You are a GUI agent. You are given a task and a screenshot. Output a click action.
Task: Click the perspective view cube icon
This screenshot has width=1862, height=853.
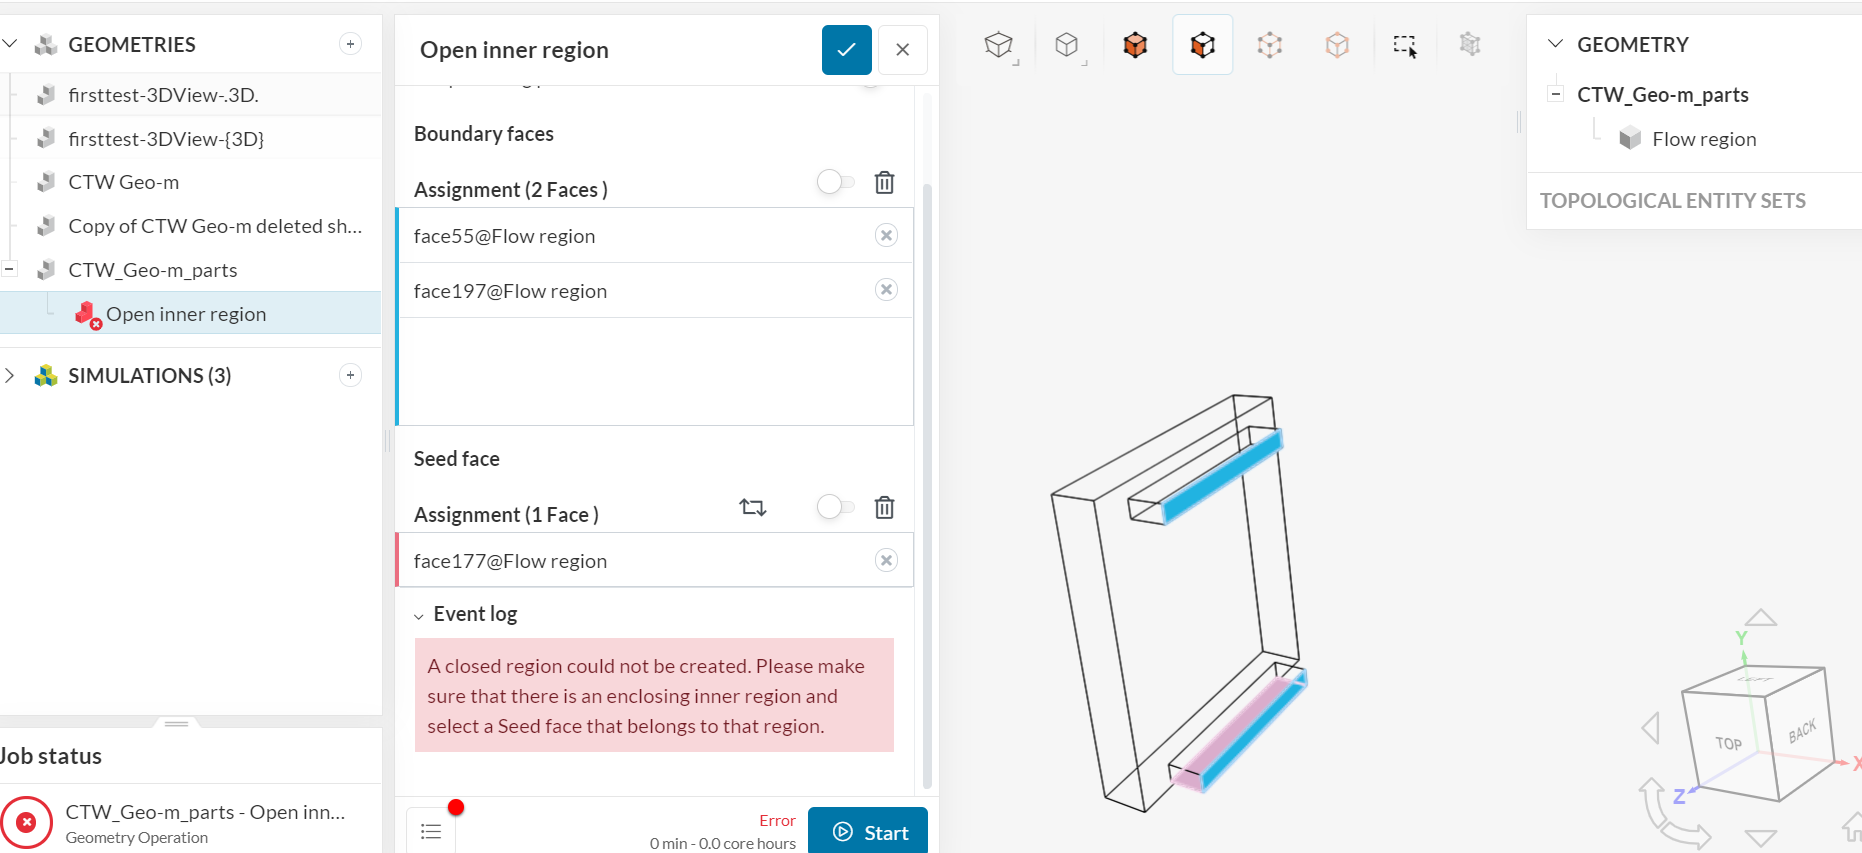1000,44
